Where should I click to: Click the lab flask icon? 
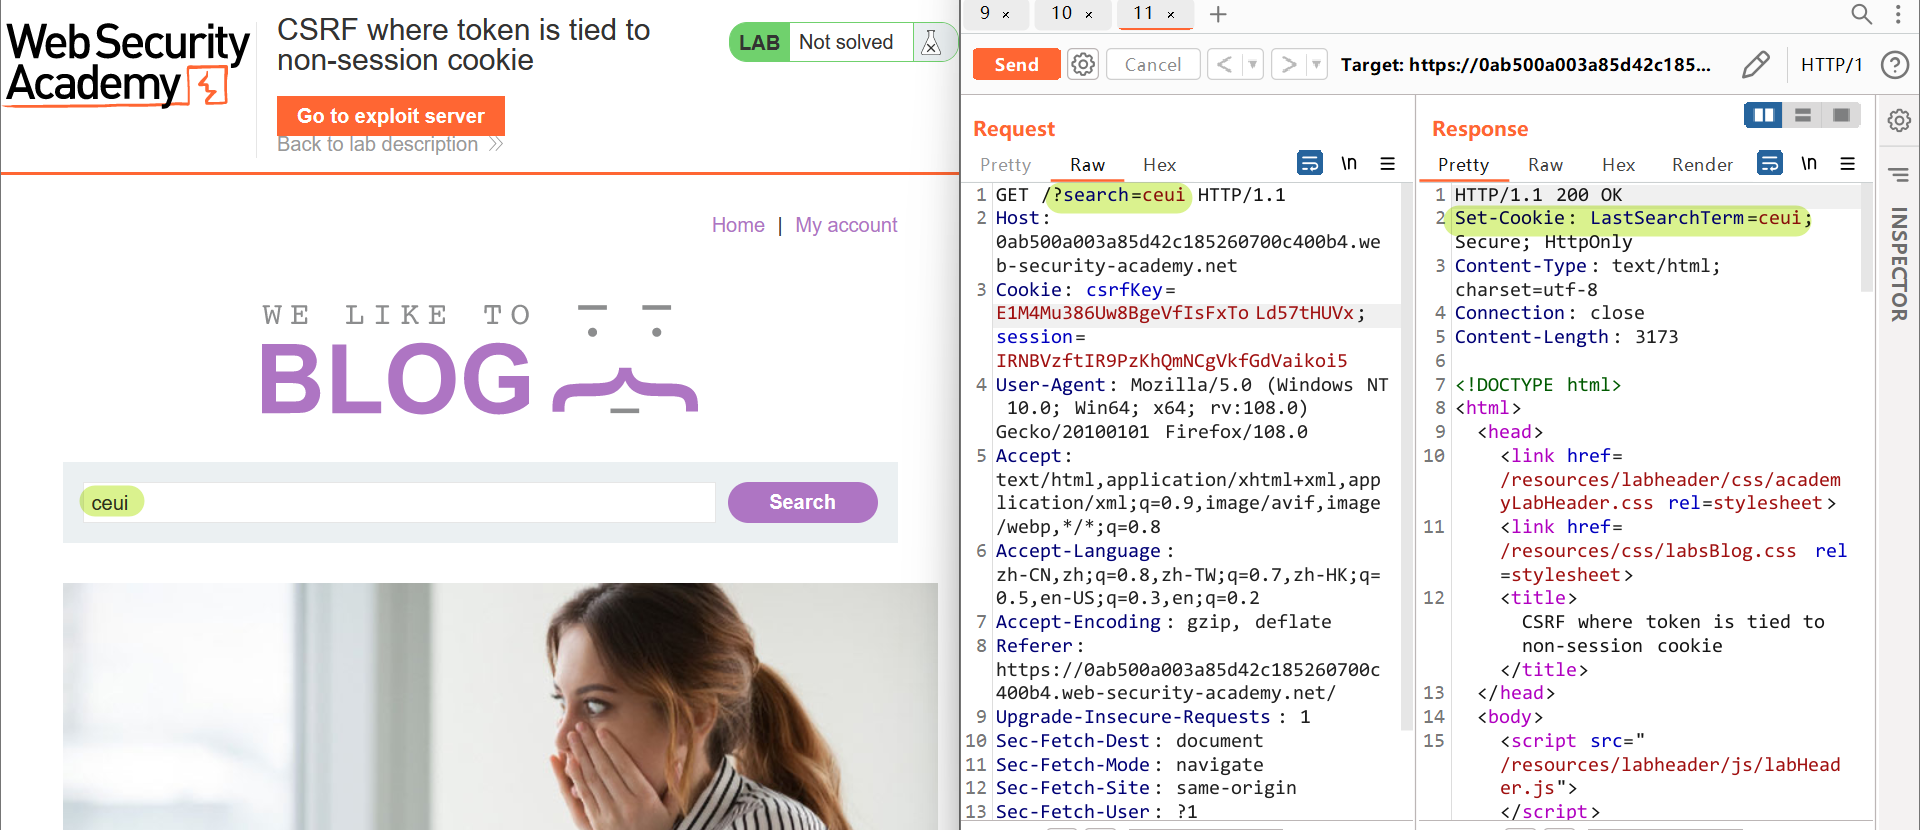click(x=931, y=42)
